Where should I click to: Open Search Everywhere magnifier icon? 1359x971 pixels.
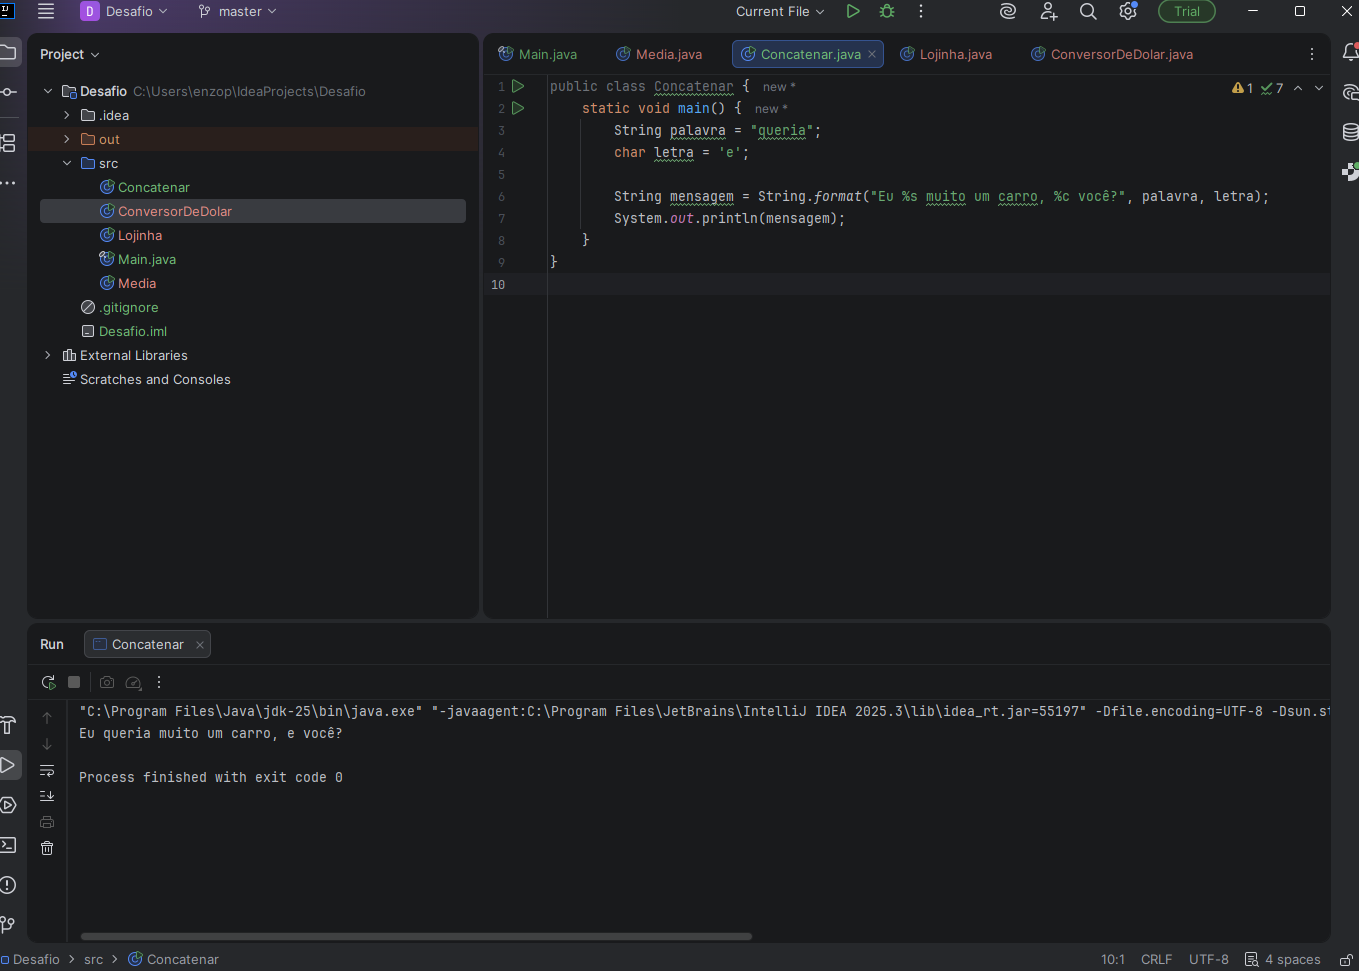(1088, 12)
